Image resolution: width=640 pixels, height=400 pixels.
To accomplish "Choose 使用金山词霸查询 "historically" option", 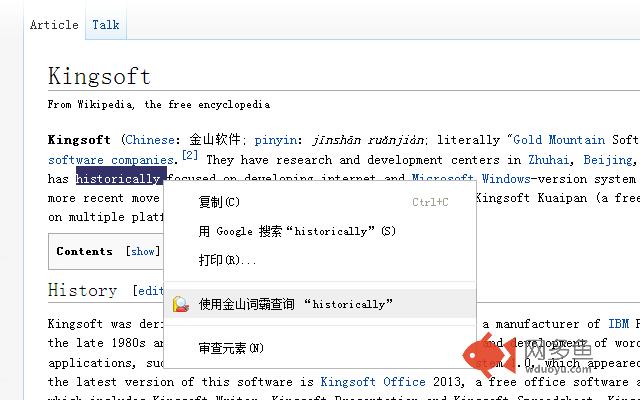I will [x=320, y=304].
